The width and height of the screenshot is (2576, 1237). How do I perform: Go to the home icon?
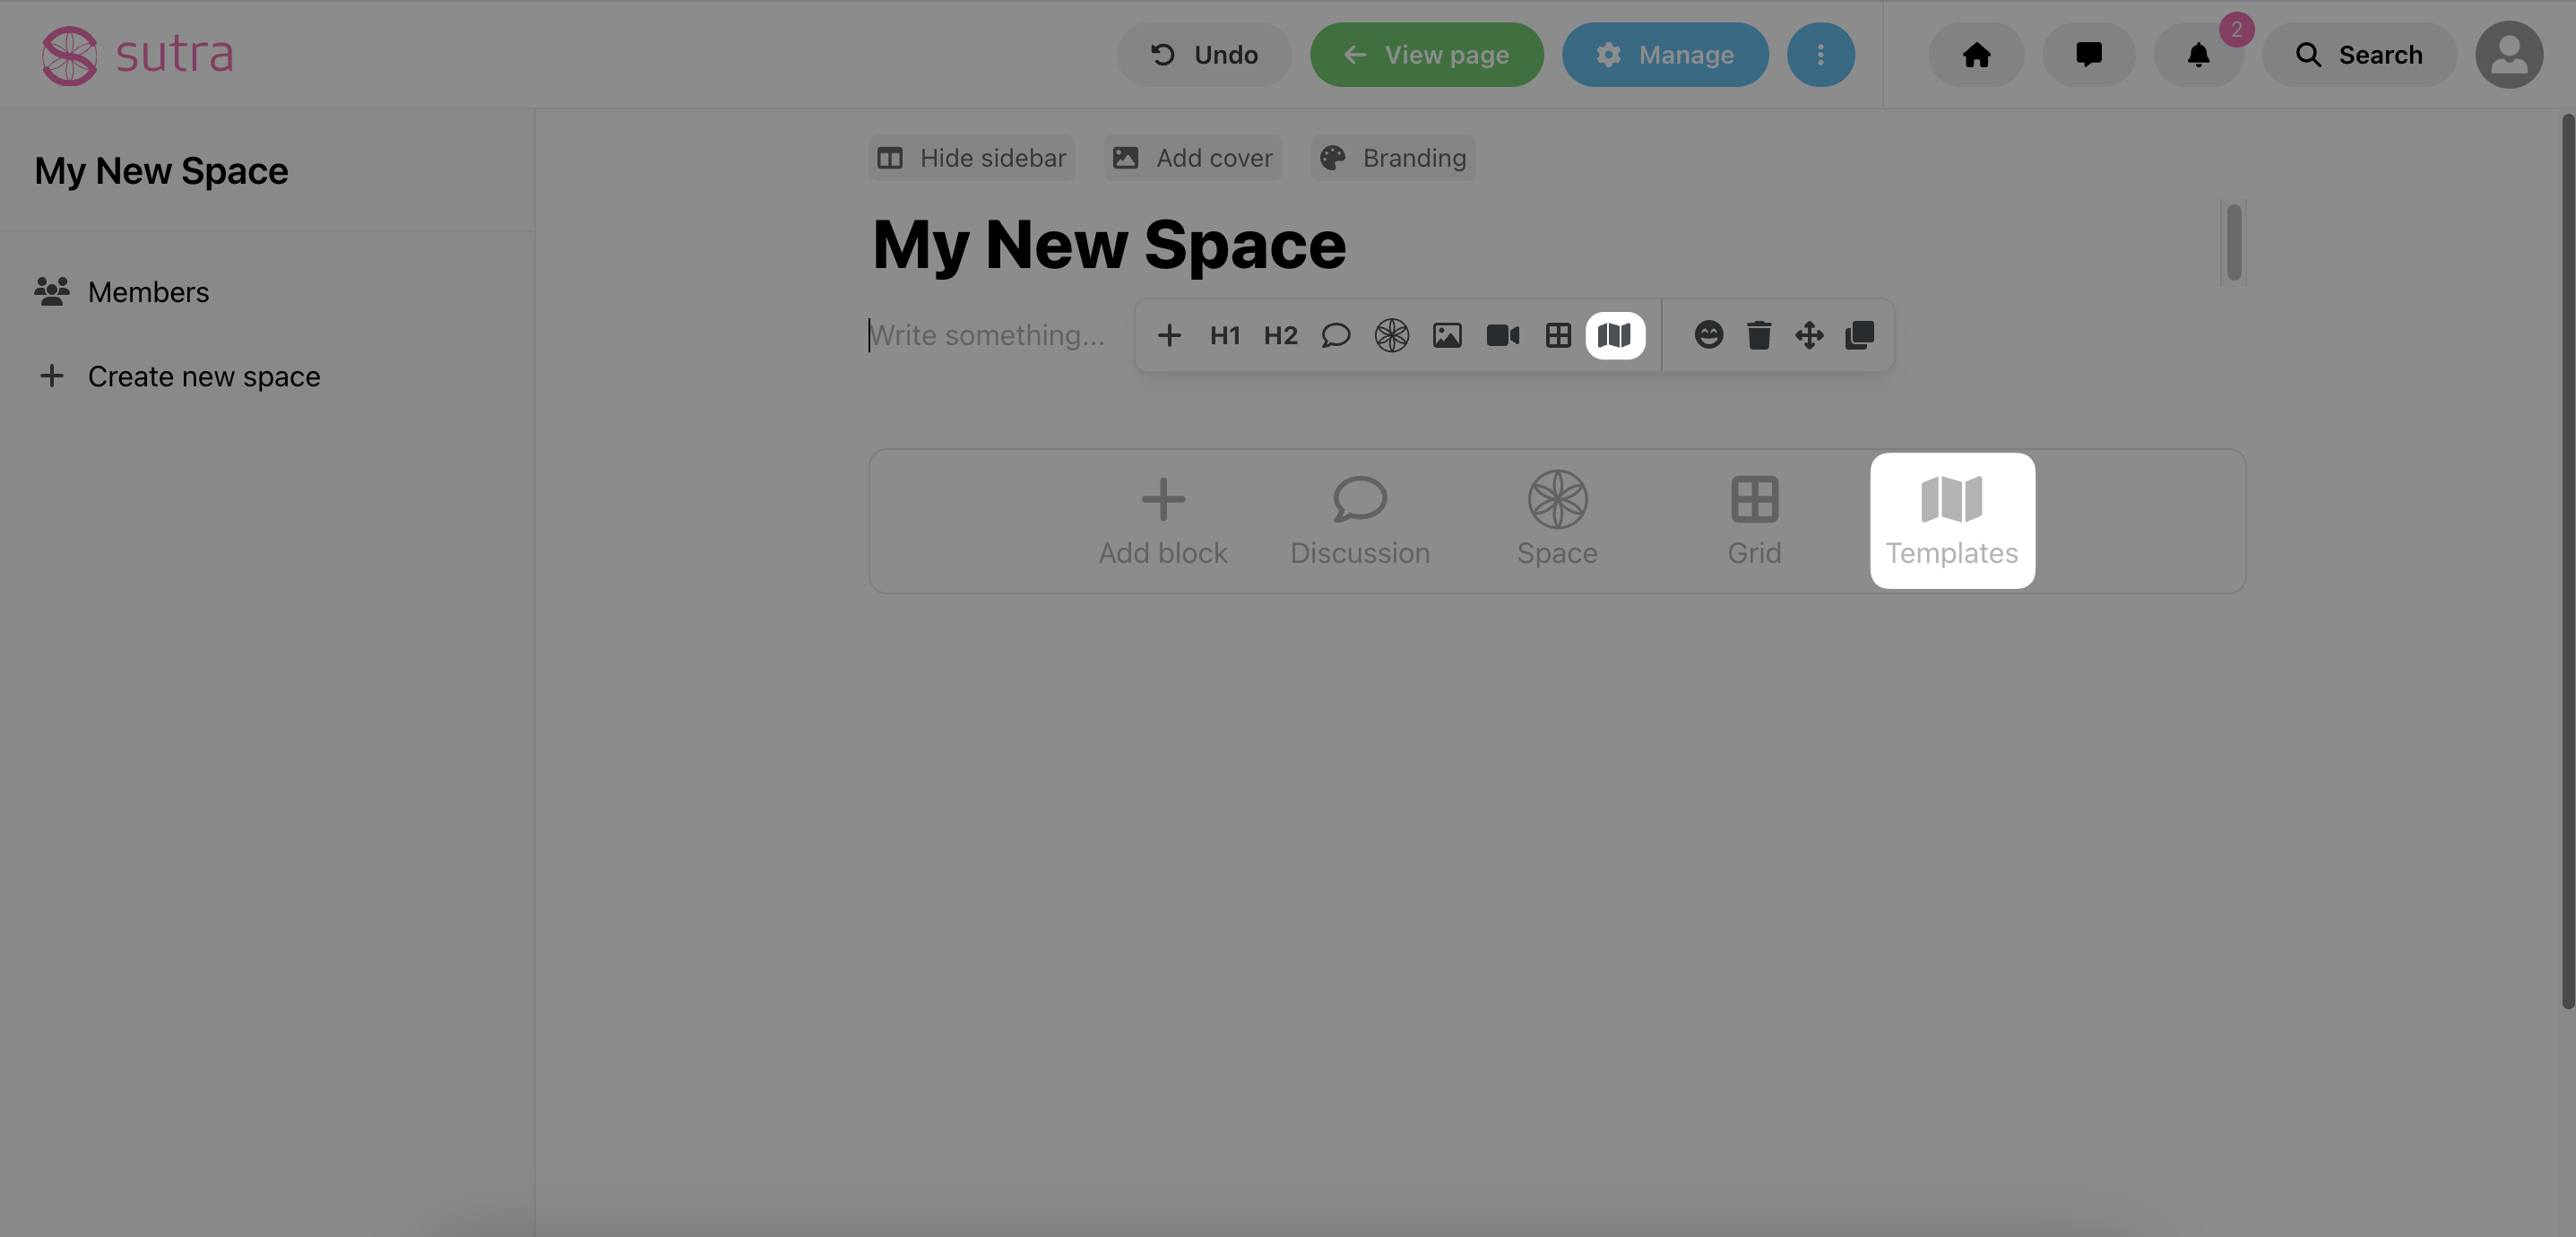(1976, 54)
